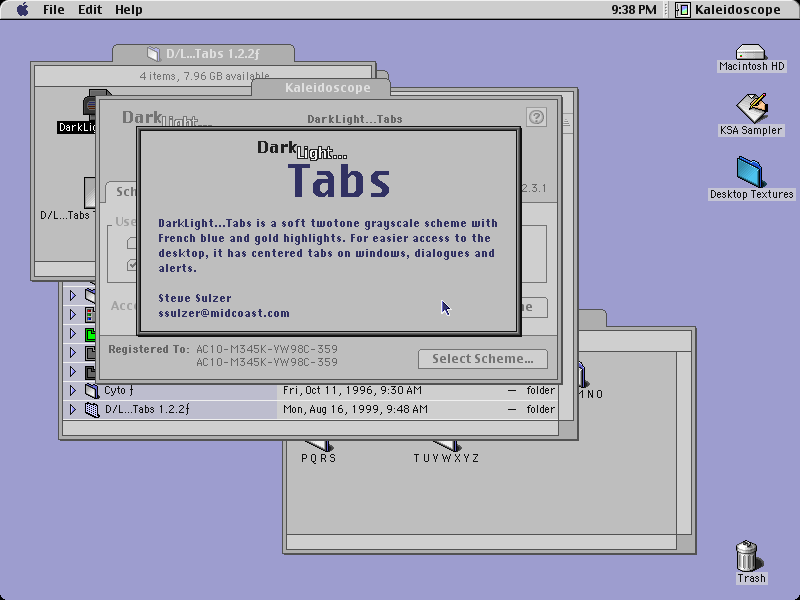Toggle the checked checkbox in Kaleidoscope window

tap(132, 265)
